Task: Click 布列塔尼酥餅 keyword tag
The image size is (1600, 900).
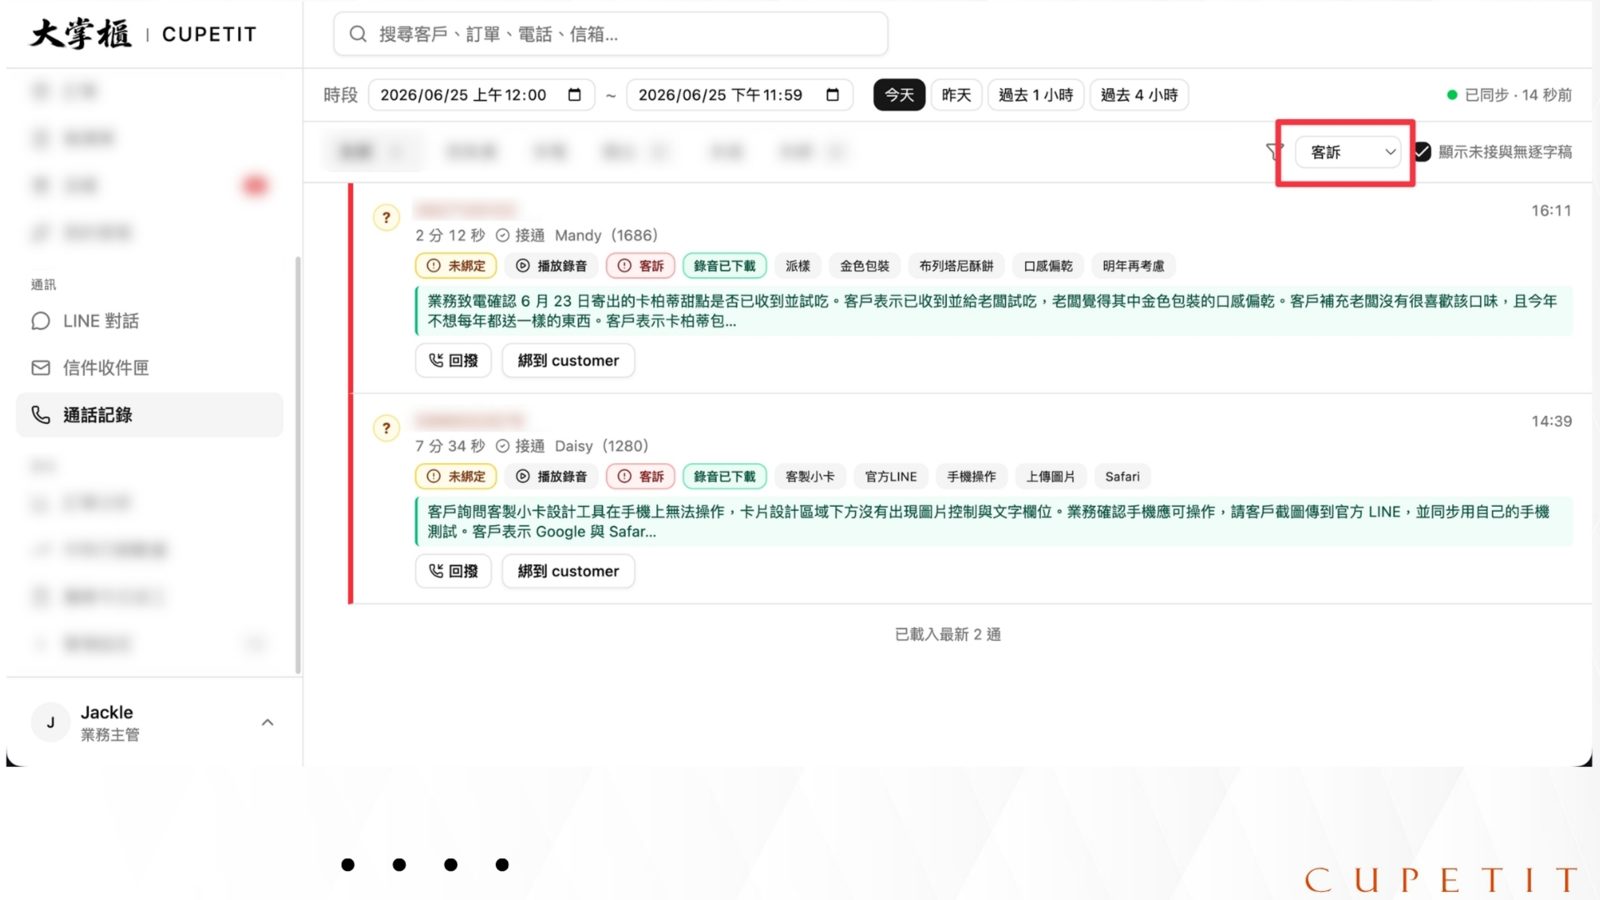Action: 956,266
